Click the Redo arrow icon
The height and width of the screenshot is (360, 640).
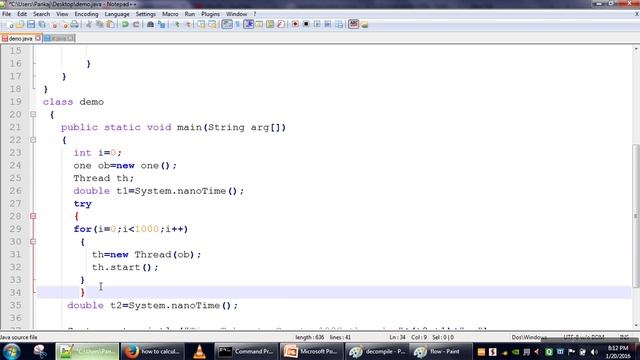click(x=136, y=25)
